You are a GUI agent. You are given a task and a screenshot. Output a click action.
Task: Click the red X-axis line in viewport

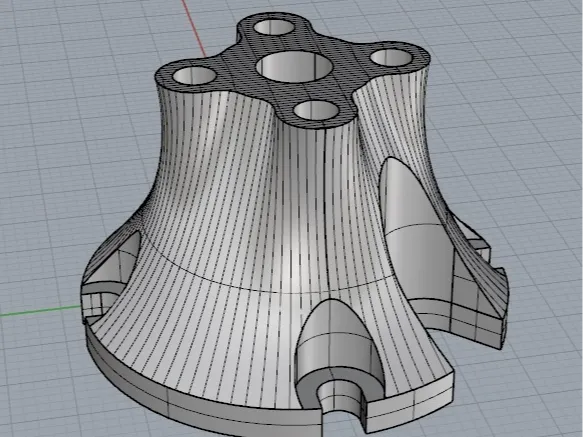click(x=194, y=28)
